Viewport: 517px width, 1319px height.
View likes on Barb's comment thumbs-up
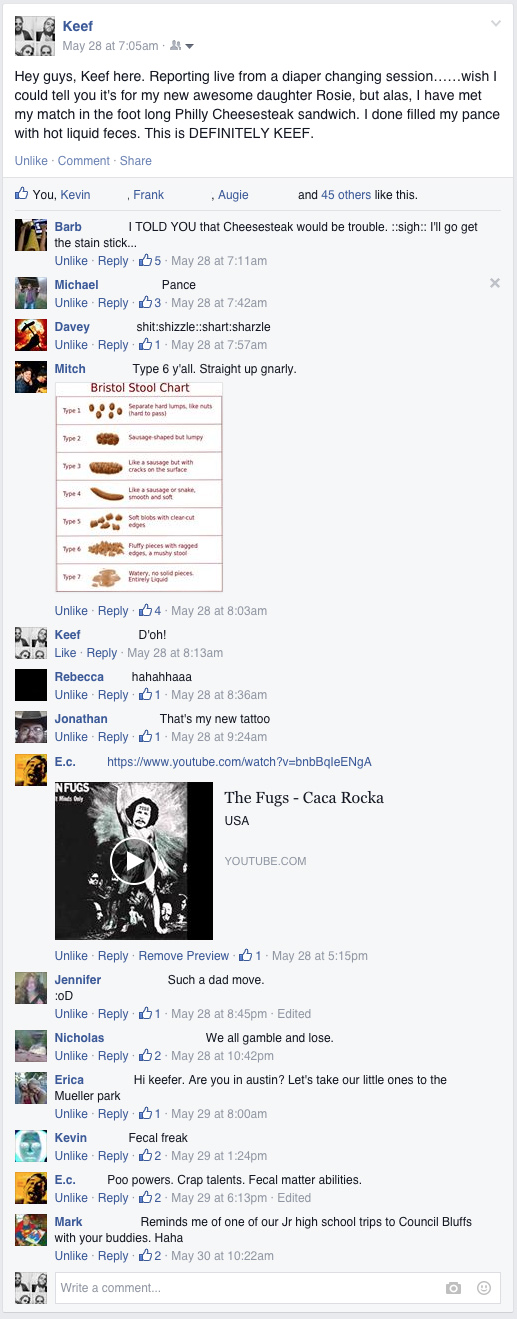coord(151,261)
